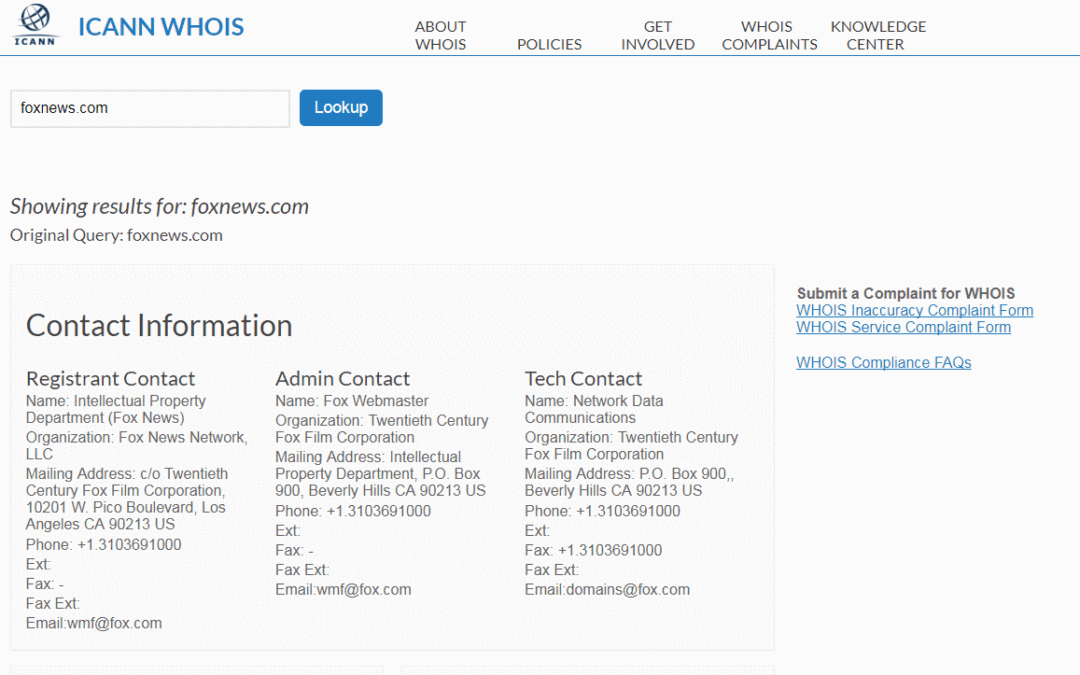Open the WHOIS Inaccuracy Complaint Form link
The width and height of the screenshot is (1080, 675).
pos(915,311)
